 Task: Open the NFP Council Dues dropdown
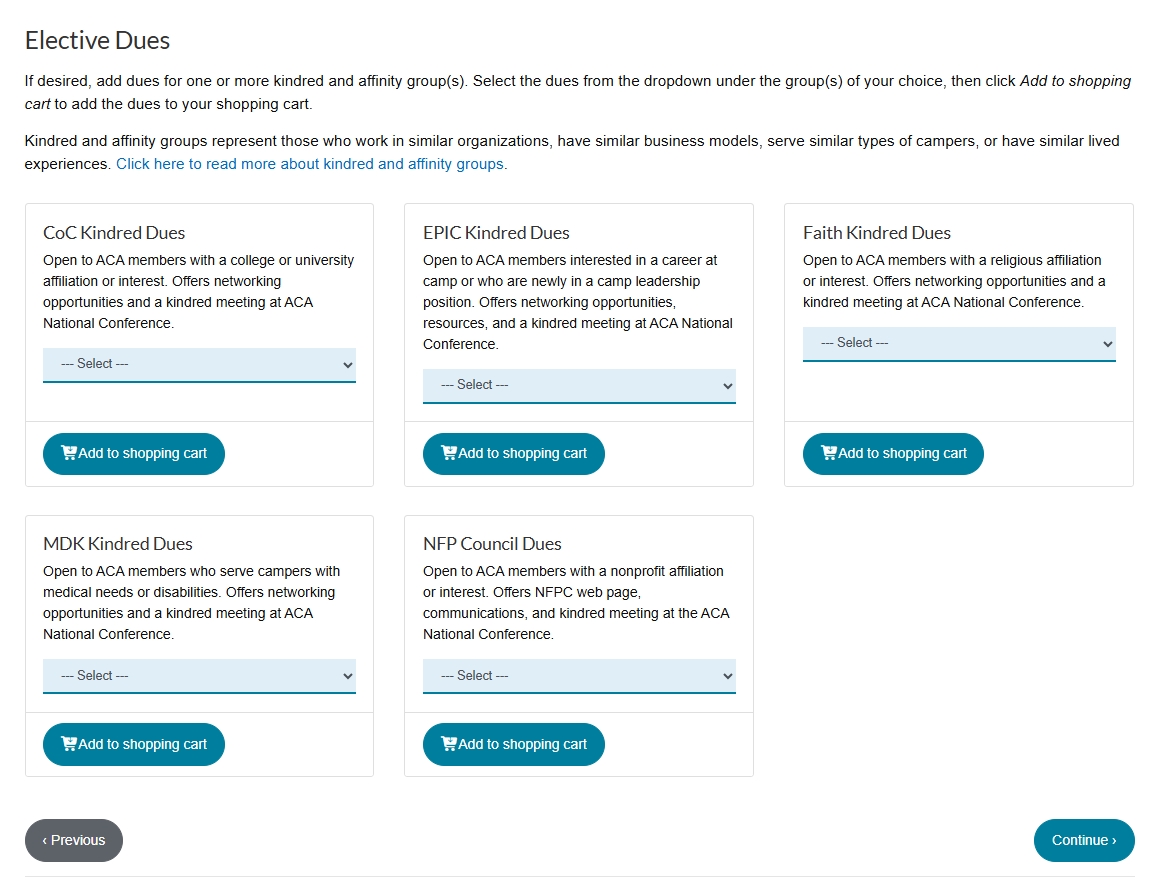pos(579,676)
